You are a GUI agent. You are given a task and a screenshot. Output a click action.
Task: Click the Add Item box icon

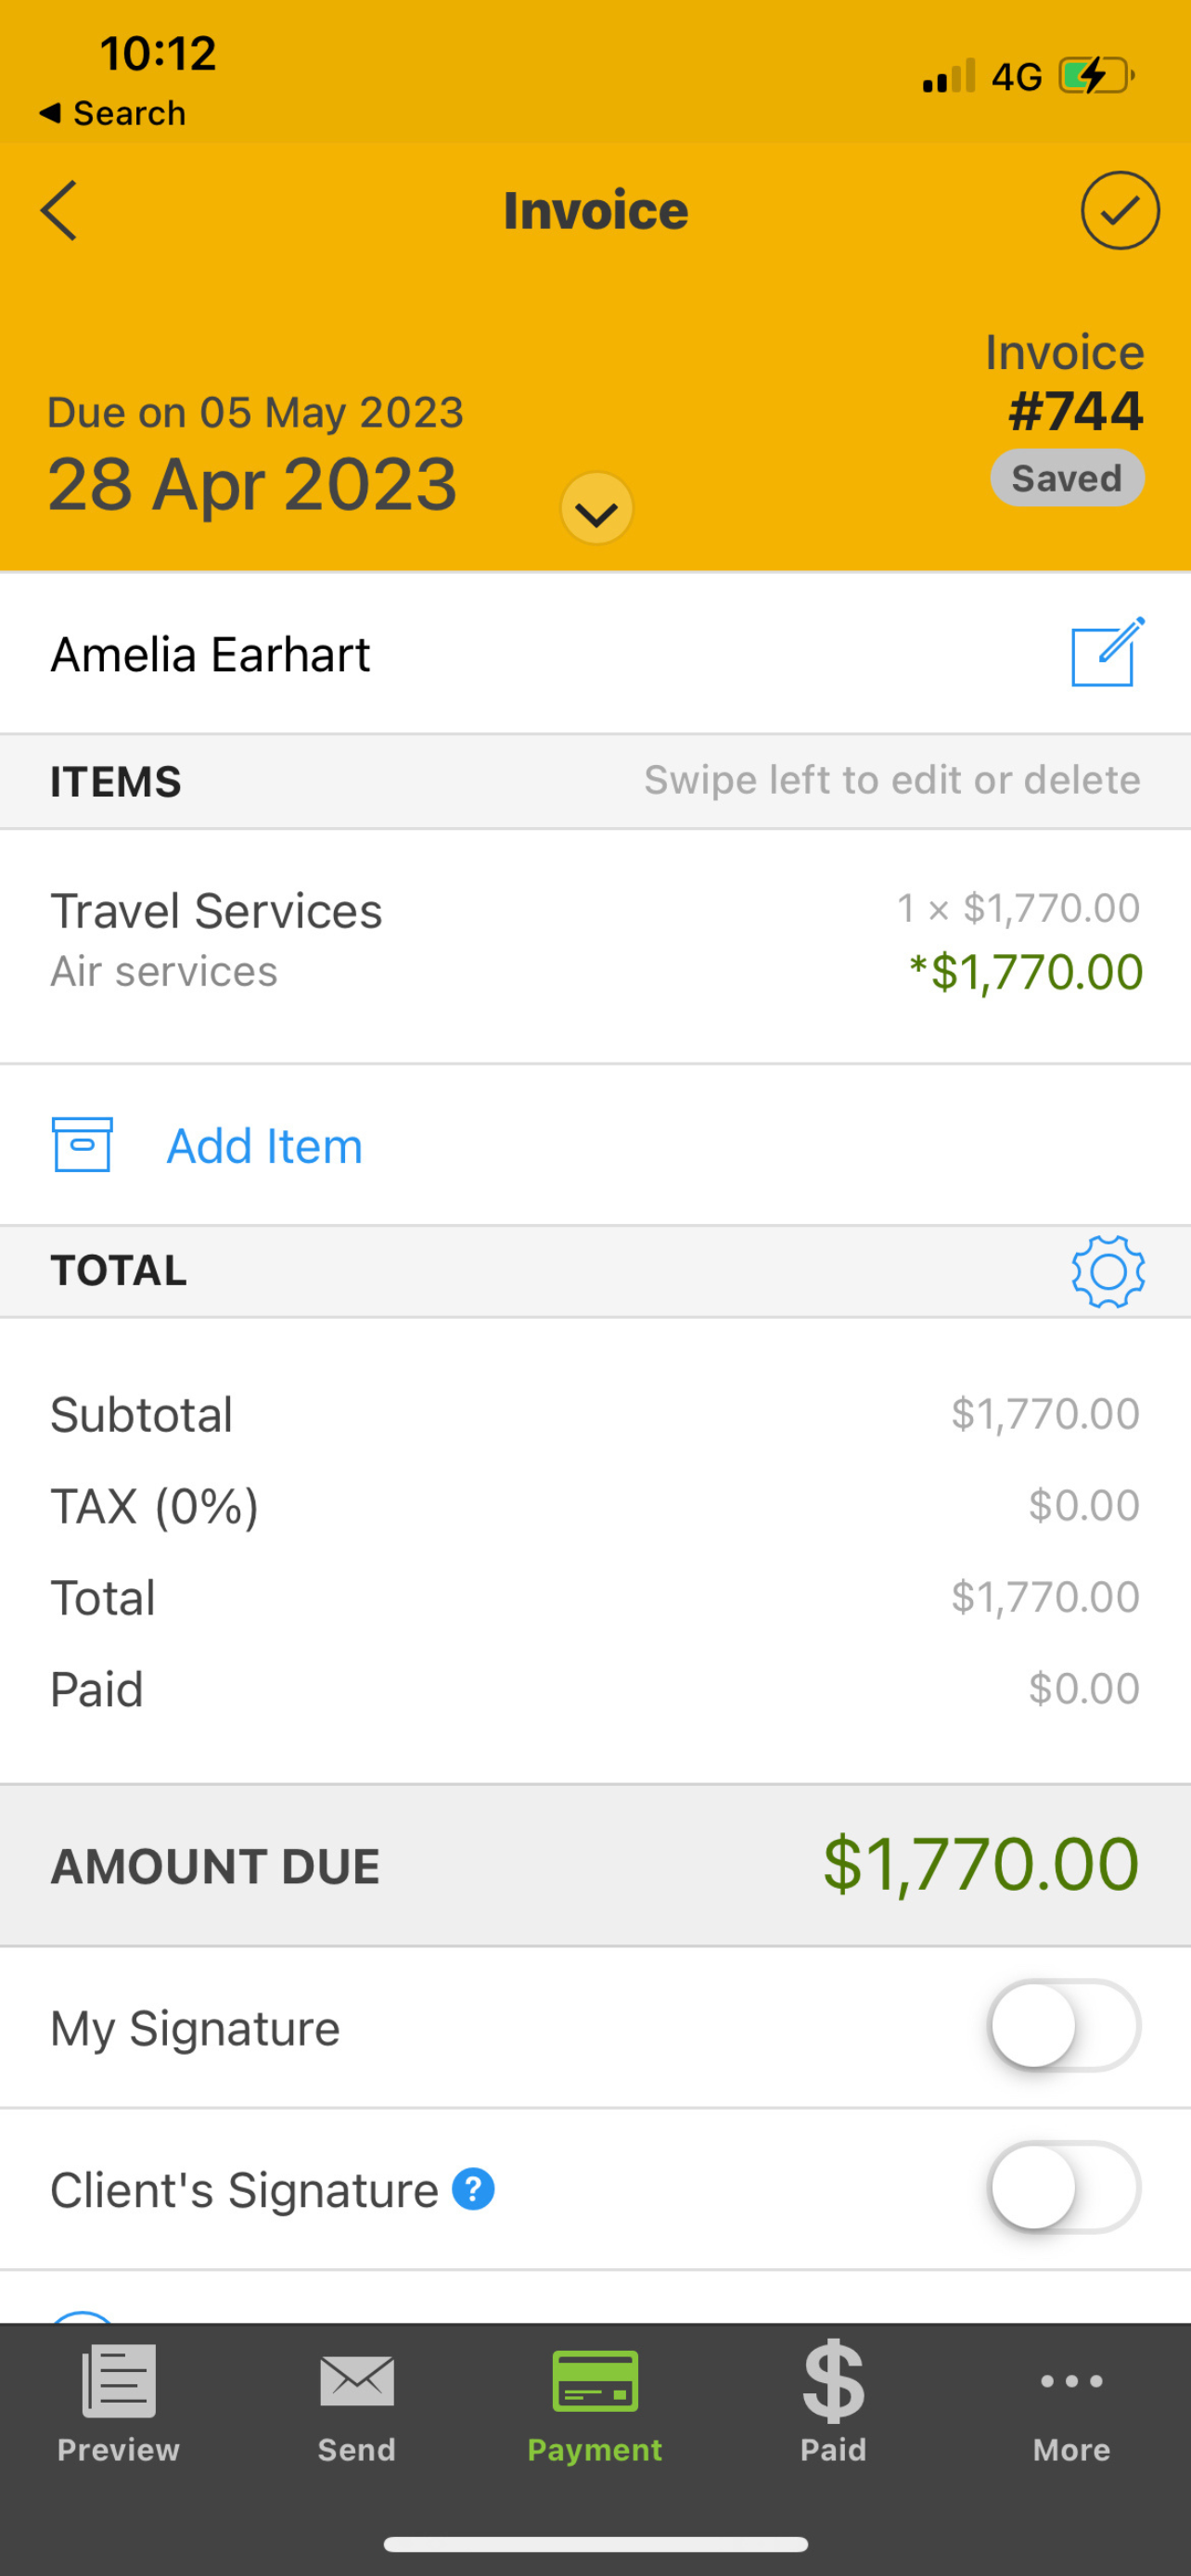point(82,1144)
